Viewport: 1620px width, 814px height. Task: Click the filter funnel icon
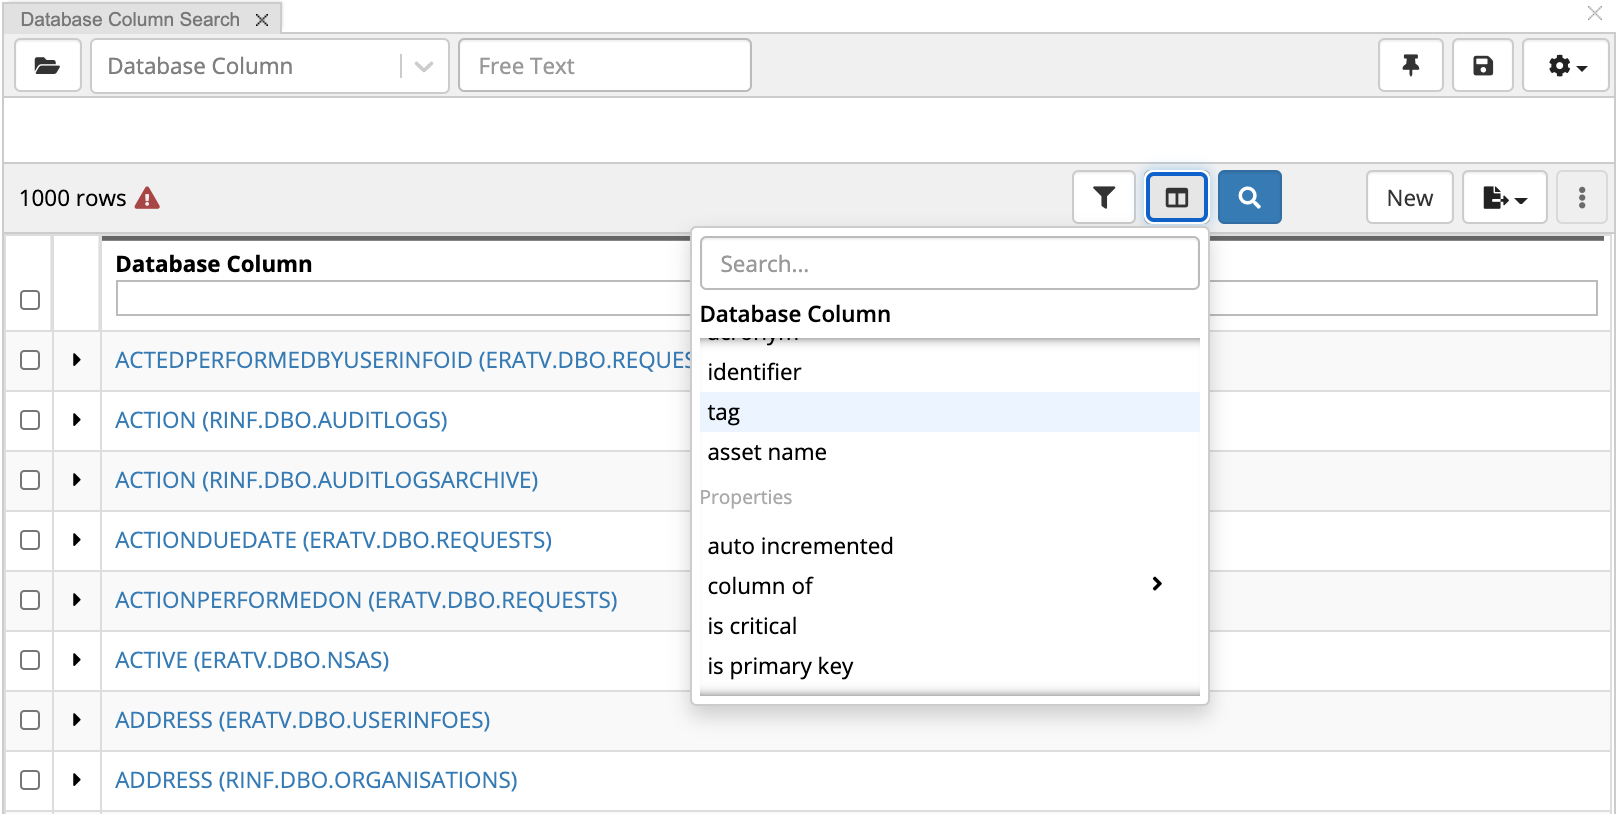tap(1103, 198)
